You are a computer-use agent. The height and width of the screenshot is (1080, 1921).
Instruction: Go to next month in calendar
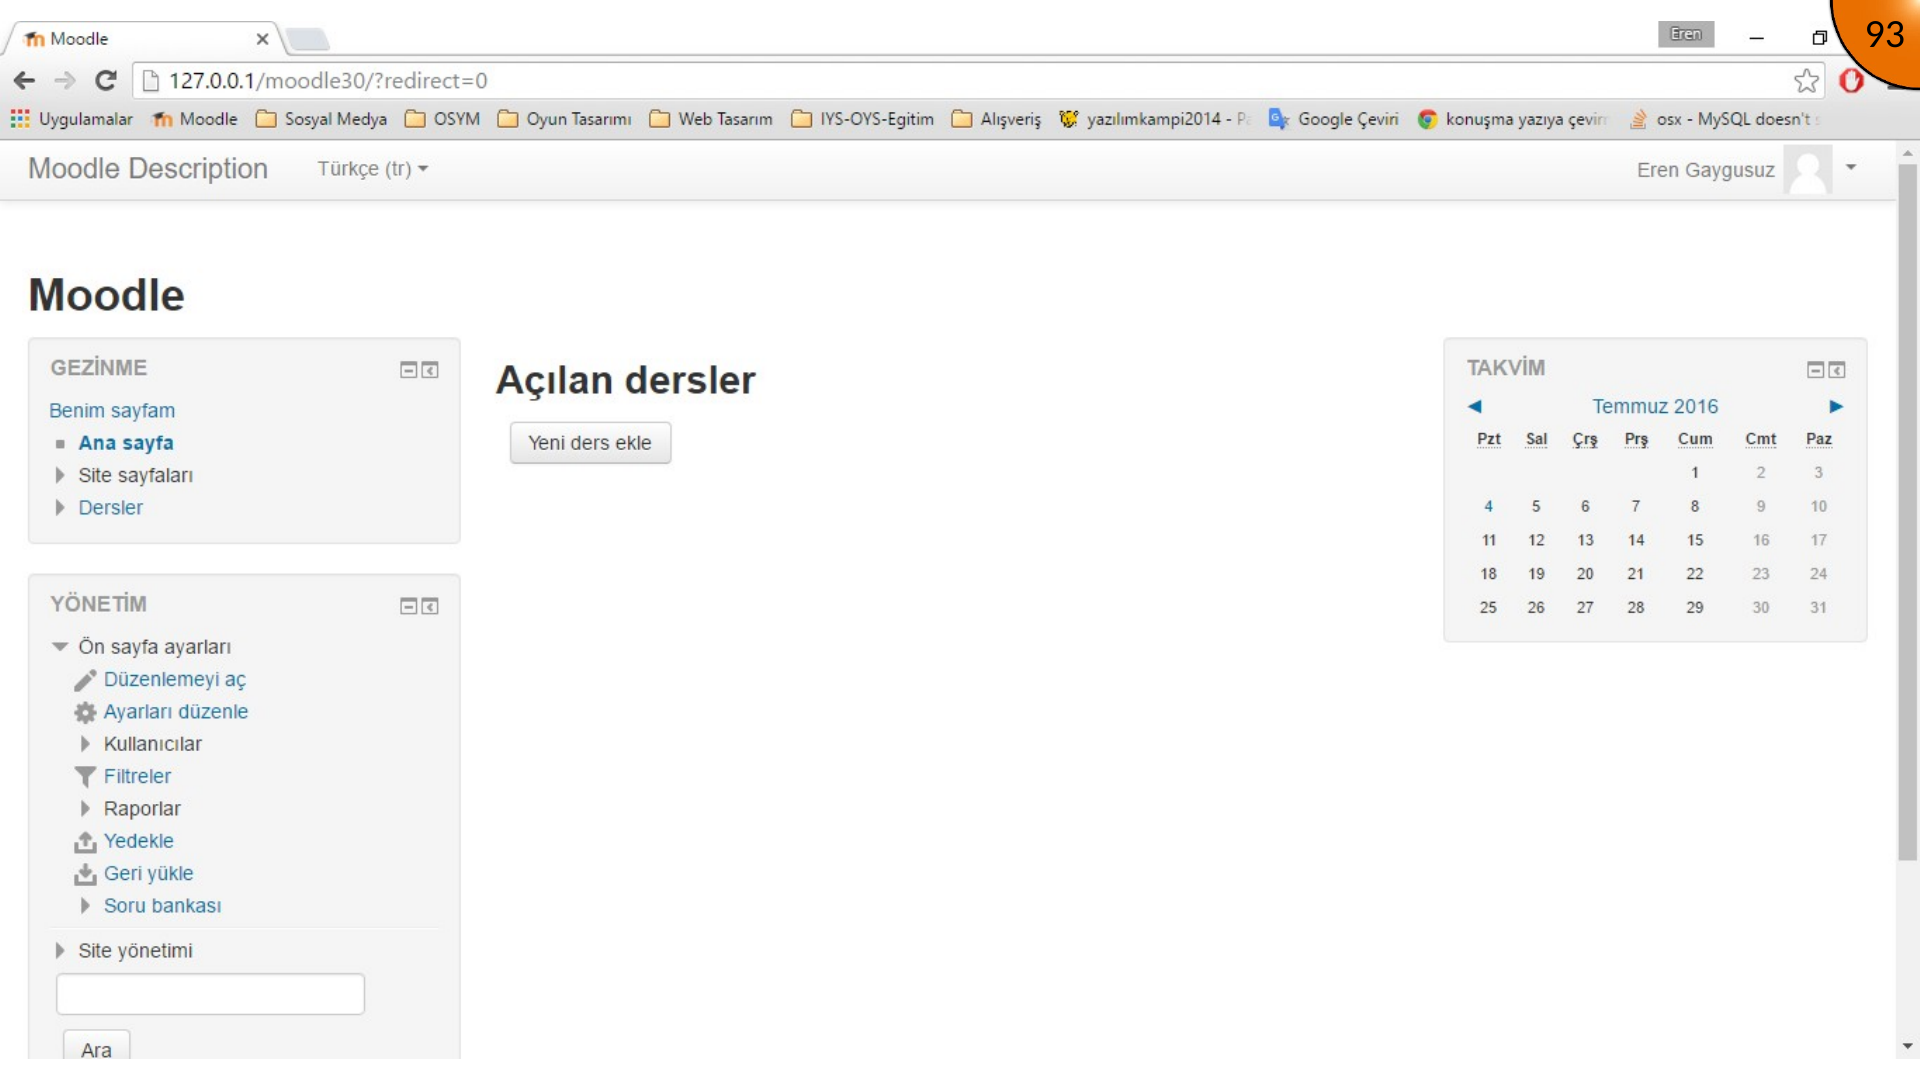pyautogui.click(x=1836, y=406)
